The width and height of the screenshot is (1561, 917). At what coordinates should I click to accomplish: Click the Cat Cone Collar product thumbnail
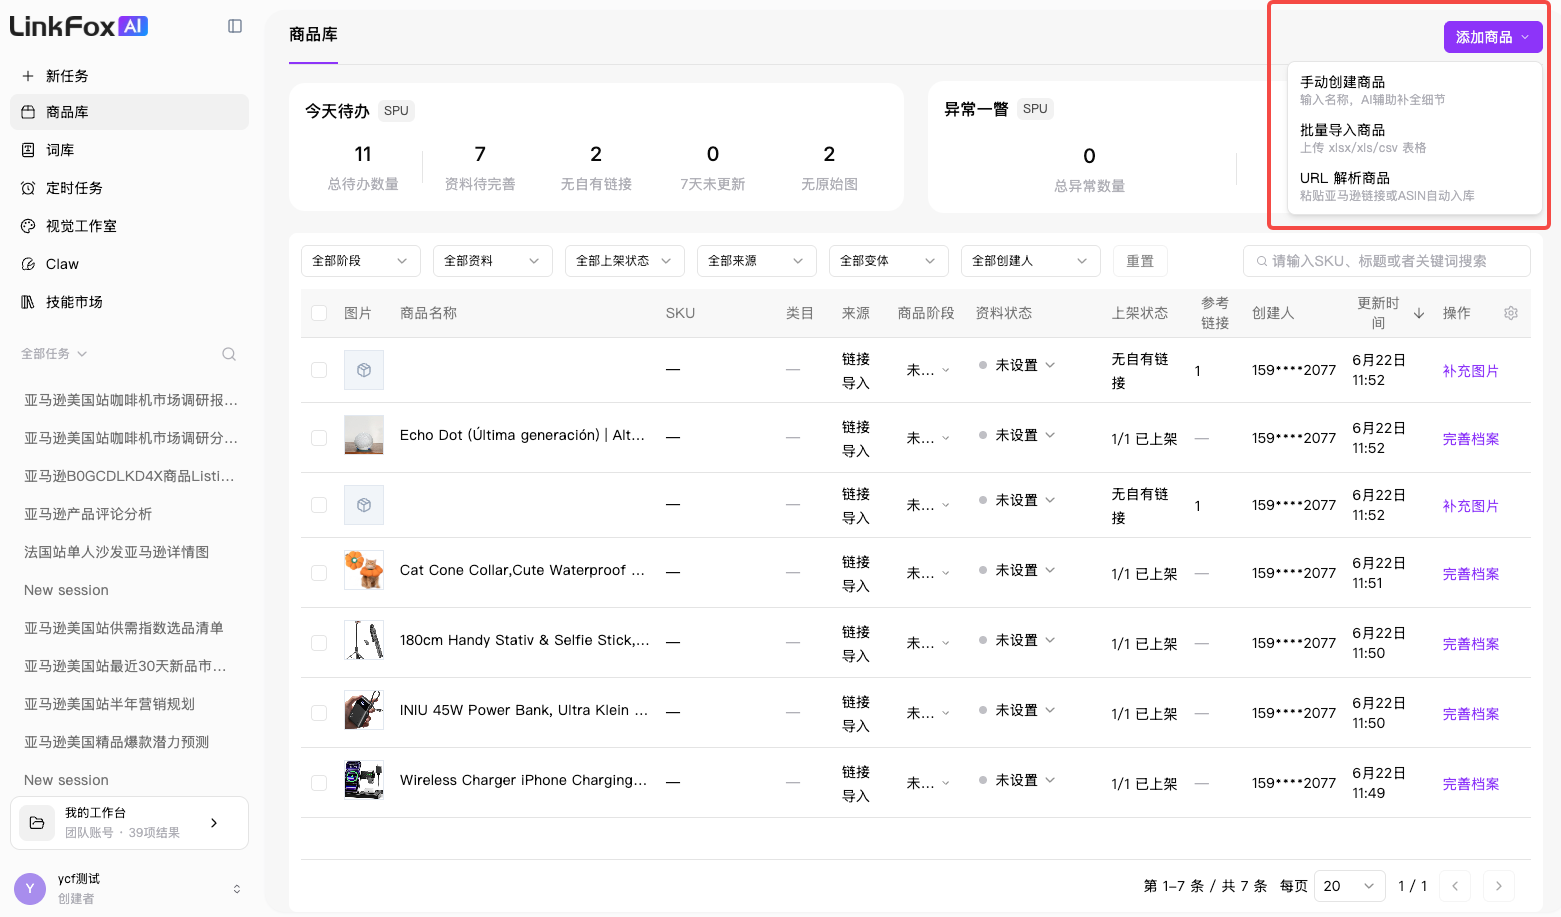pyautogui.click(x=364, y=570)
